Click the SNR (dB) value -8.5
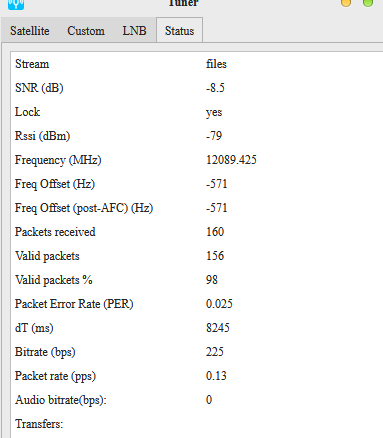Screen dimensions: 383x438 (x=215, y=88)
